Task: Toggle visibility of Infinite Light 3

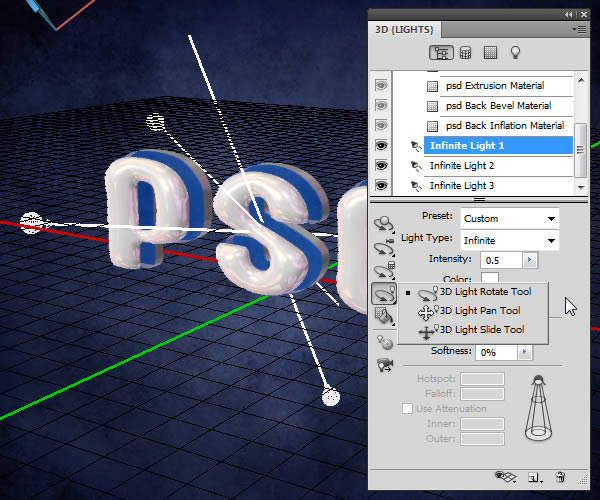Action: [383, 186]
